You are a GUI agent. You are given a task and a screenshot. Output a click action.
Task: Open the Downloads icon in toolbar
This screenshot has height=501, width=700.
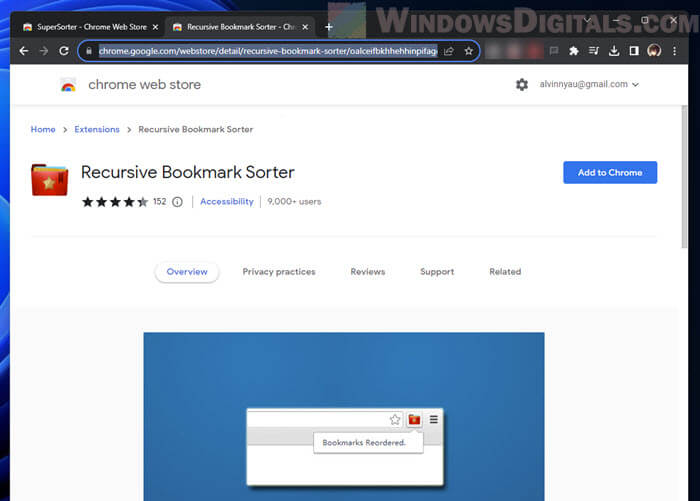pyautogui.click(x=614, y=51)
